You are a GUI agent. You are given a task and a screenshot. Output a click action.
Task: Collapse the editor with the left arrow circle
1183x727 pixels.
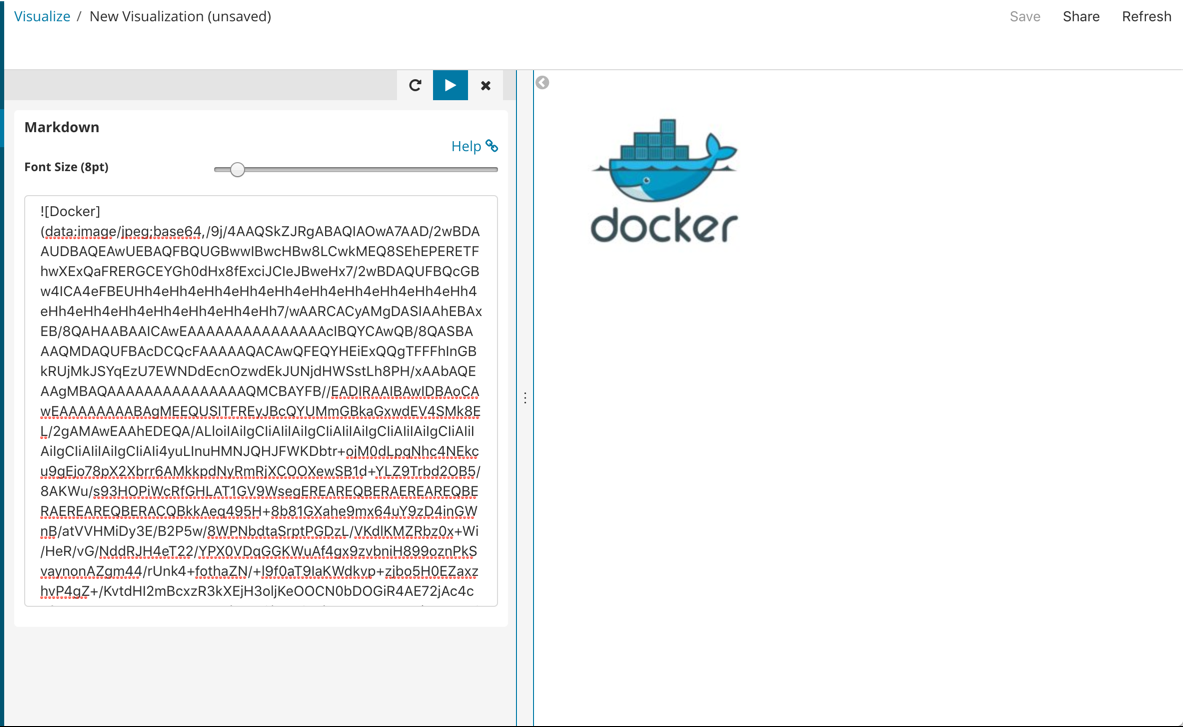pyautogui.click(x=542, y=82)
